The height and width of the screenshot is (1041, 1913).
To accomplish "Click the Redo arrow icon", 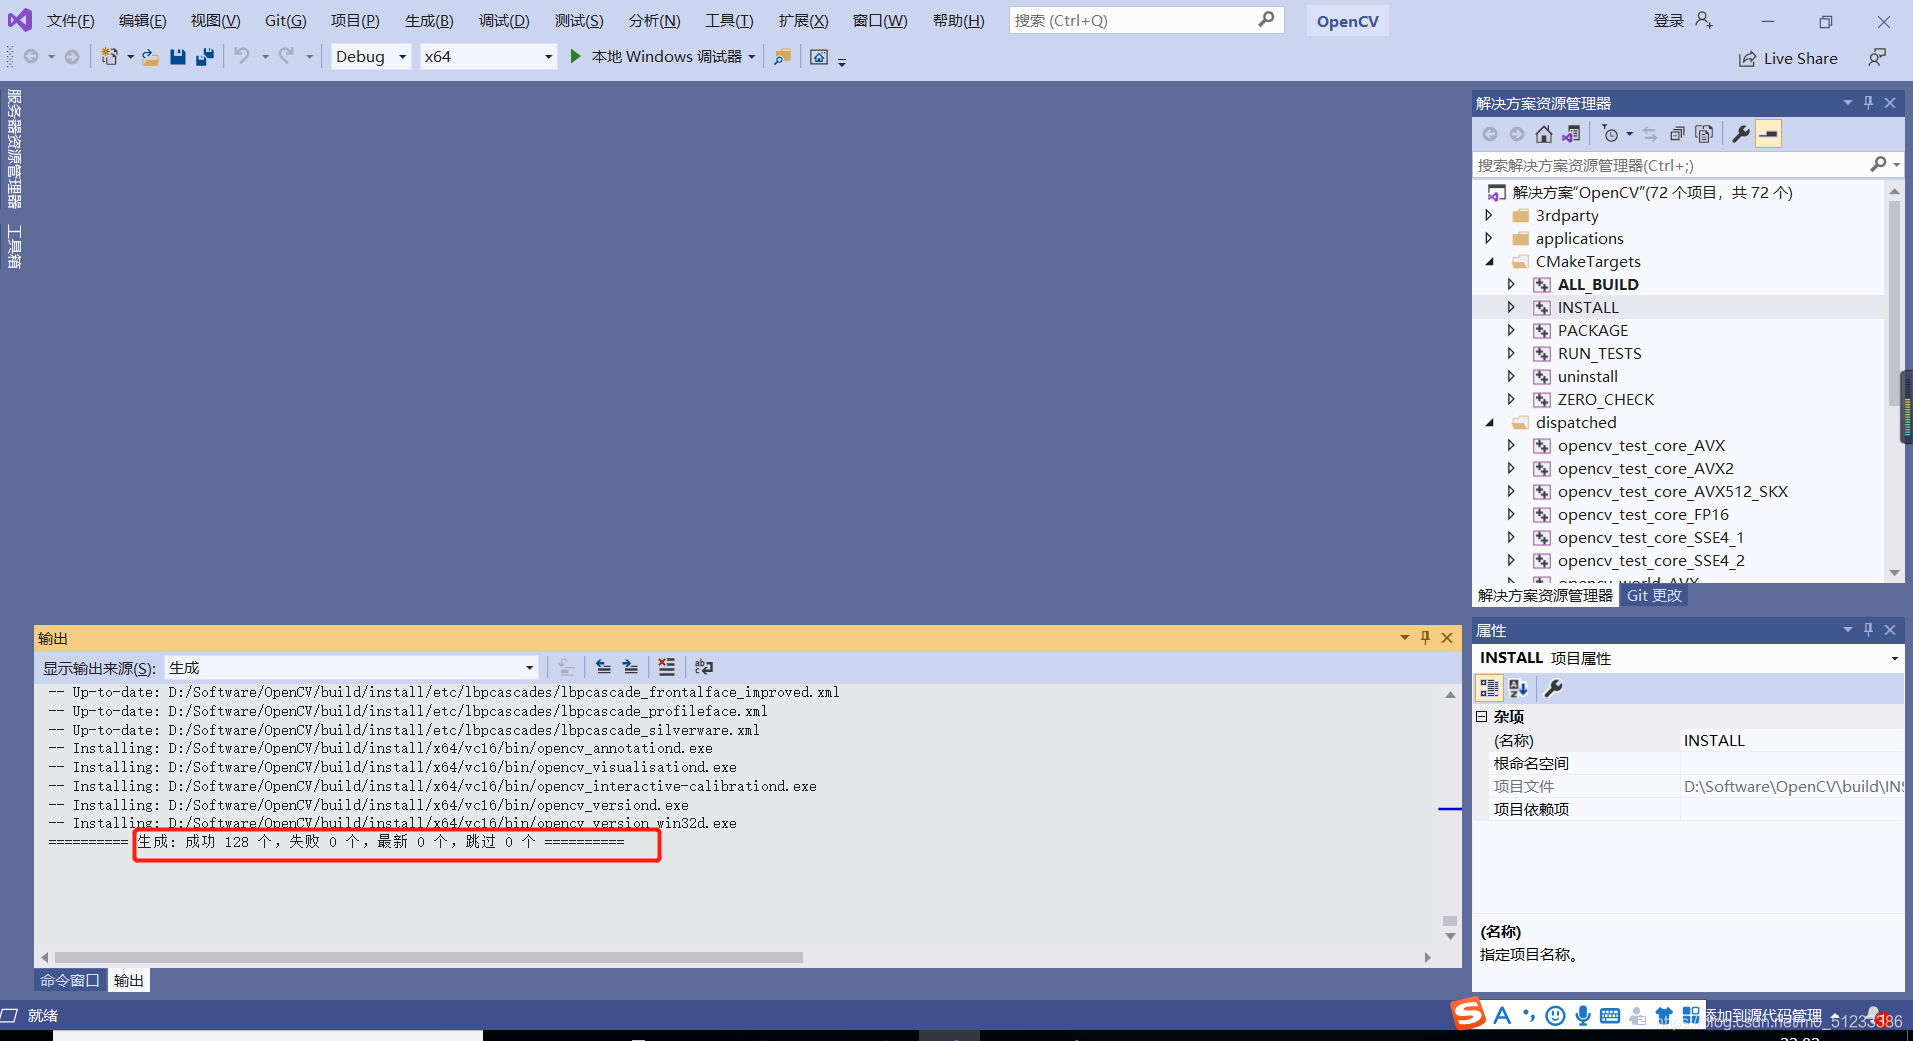I will (287, 56).
